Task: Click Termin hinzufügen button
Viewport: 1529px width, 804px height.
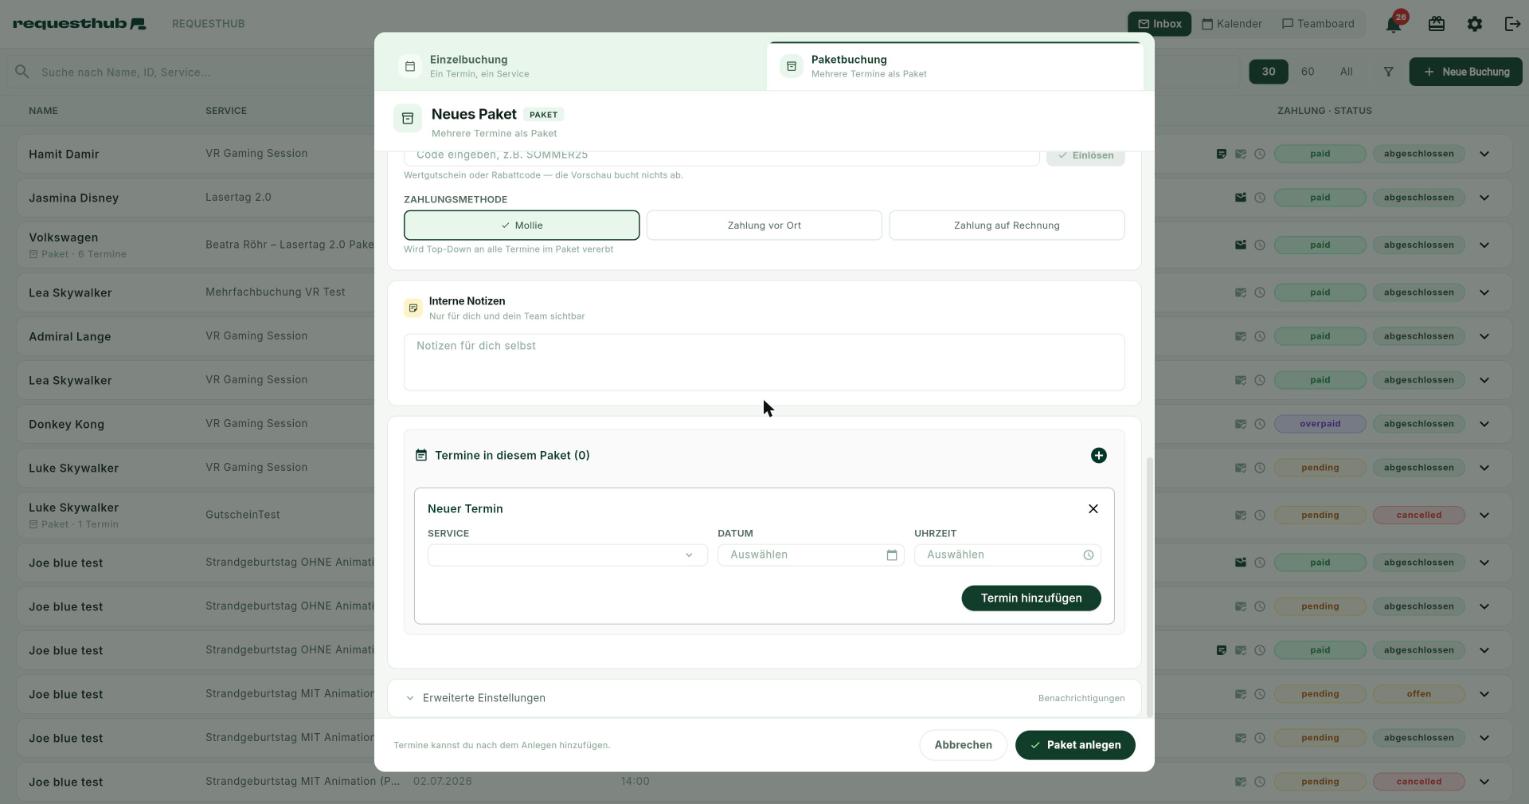Action: click(x=1031, y=598)
